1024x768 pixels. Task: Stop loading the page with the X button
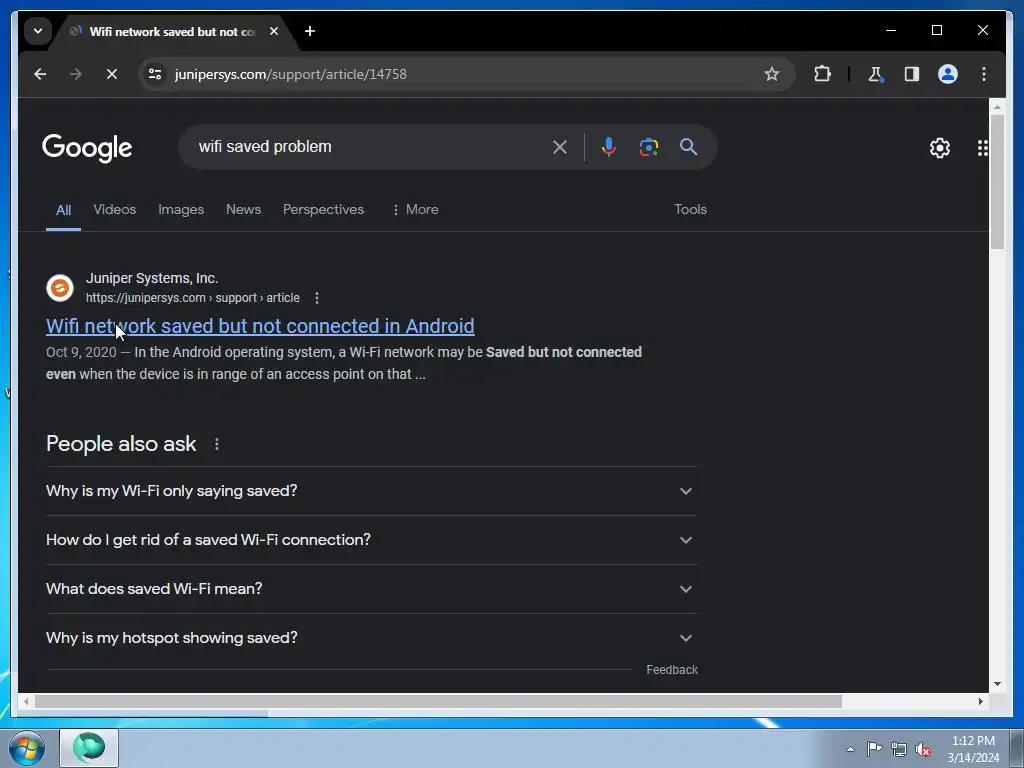point(112,74)
